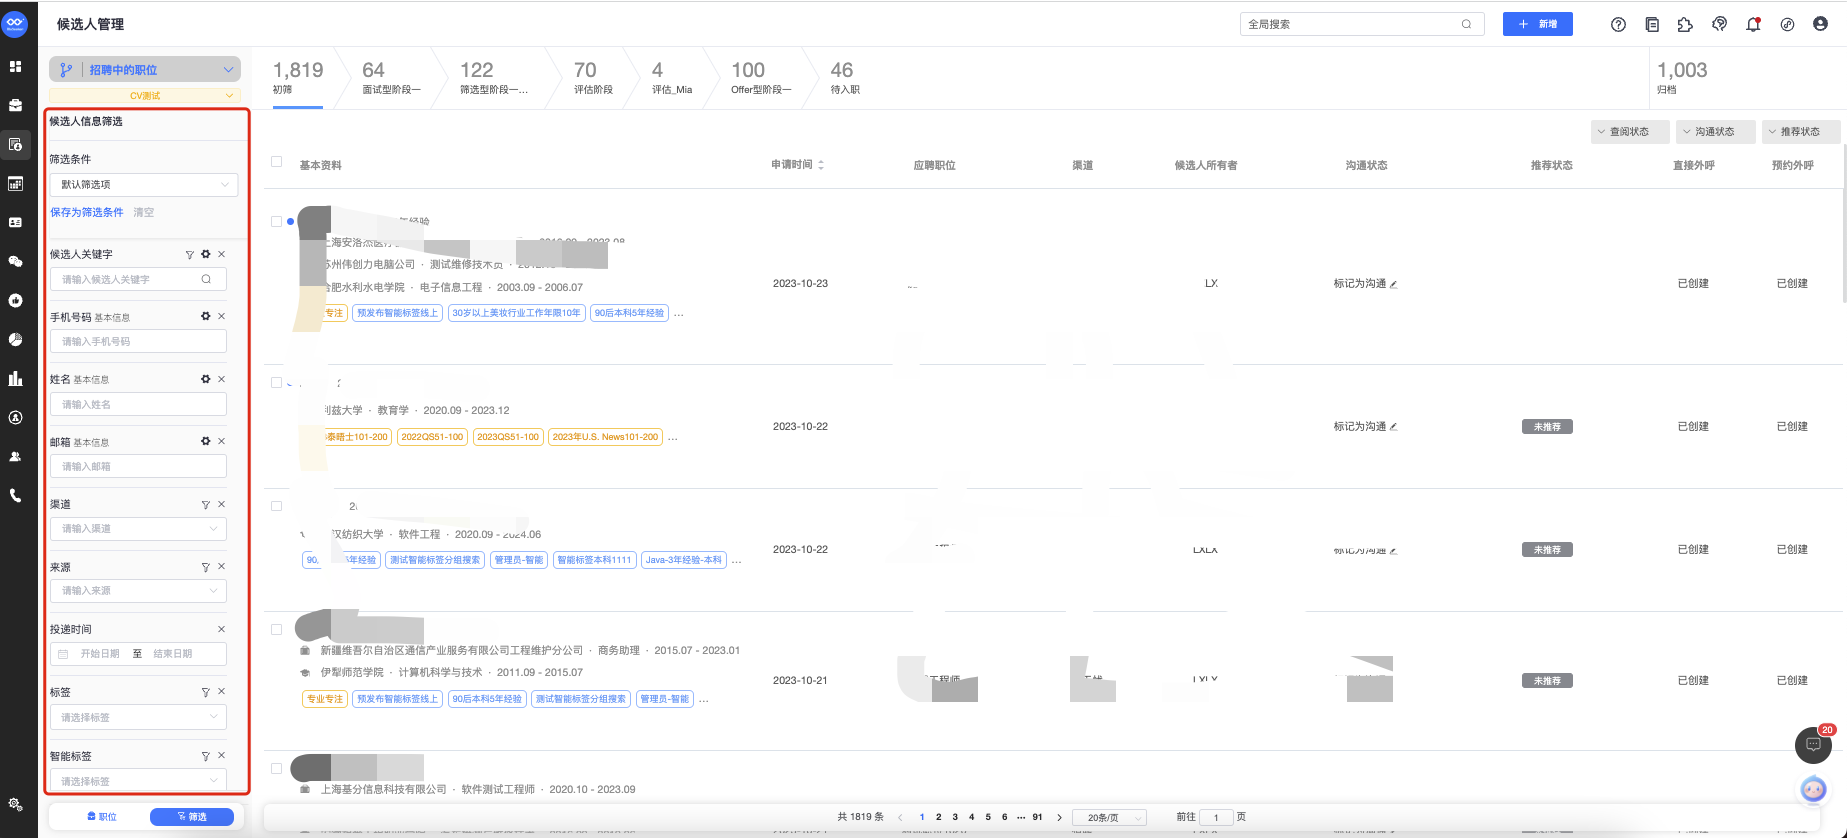Viewport: 1847px width, 838px height.
Task: Click the 前往 page number input
Action: pos(1216,817)
